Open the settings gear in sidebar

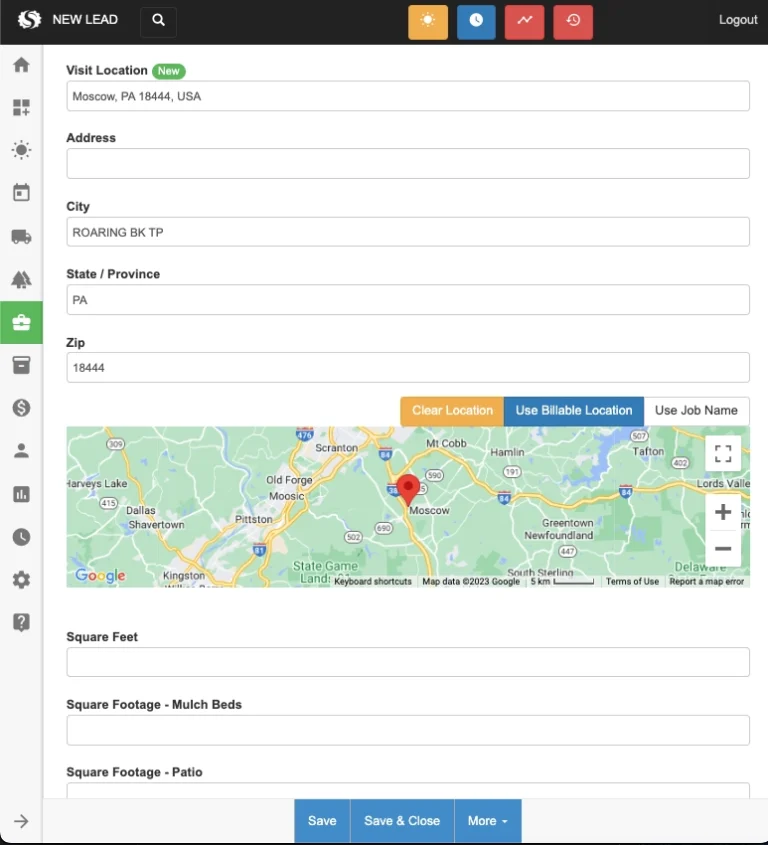[21, 580]
